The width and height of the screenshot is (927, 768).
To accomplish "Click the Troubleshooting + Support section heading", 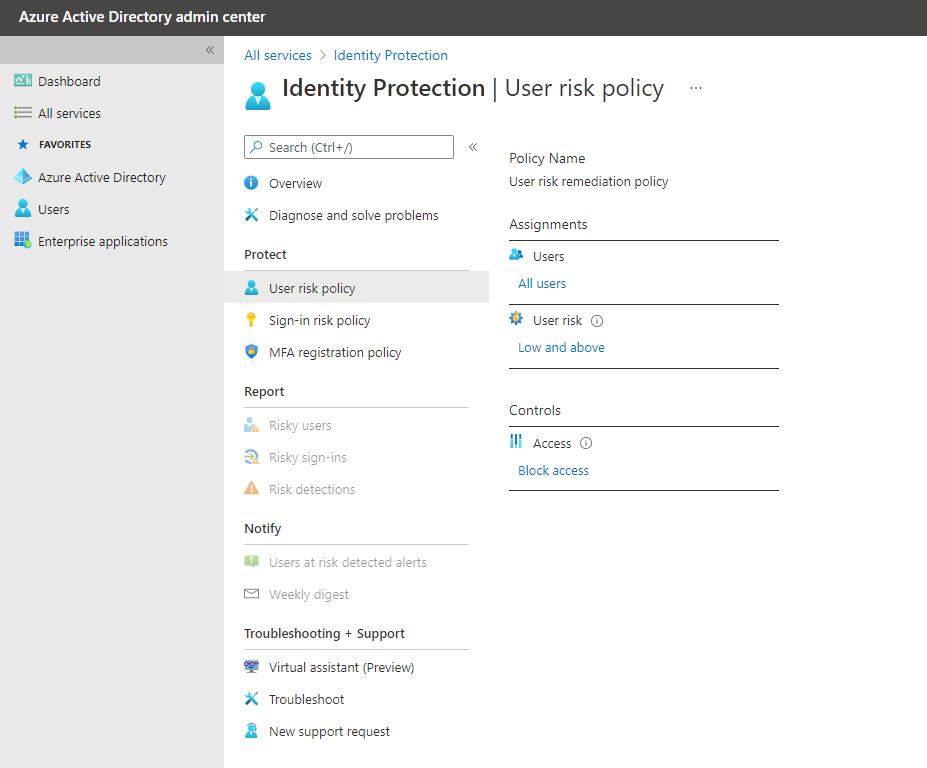I will (325, 633).
